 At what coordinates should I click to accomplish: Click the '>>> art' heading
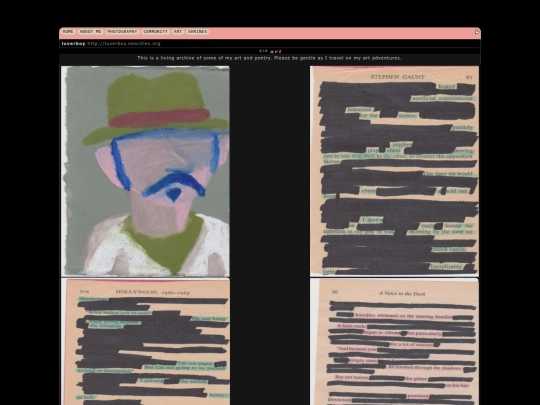pyautogui.click(x=270, y=51)
